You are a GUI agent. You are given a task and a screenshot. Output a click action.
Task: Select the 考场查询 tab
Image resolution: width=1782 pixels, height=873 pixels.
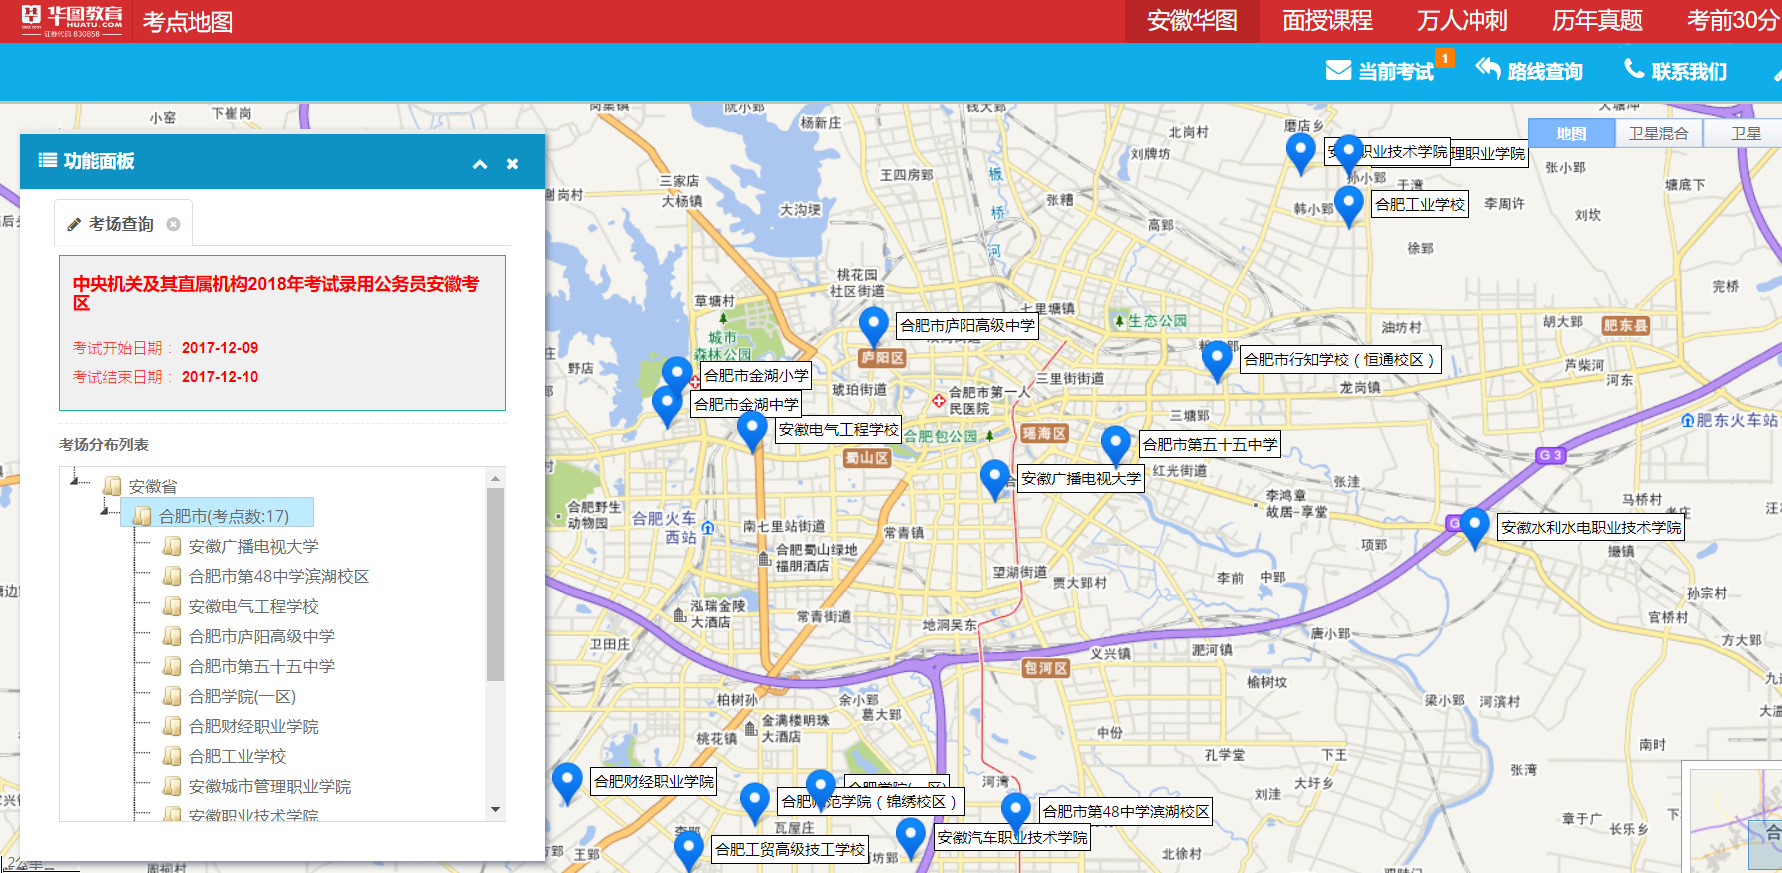[x=122, y=224]
